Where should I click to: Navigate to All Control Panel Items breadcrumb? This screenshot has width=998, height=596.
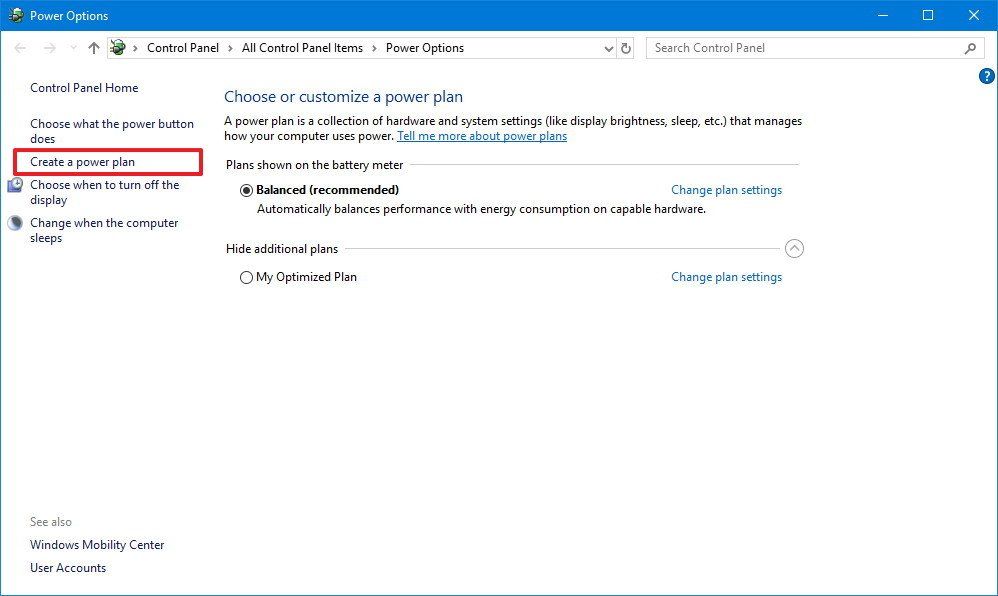click(x=302, y=47)
